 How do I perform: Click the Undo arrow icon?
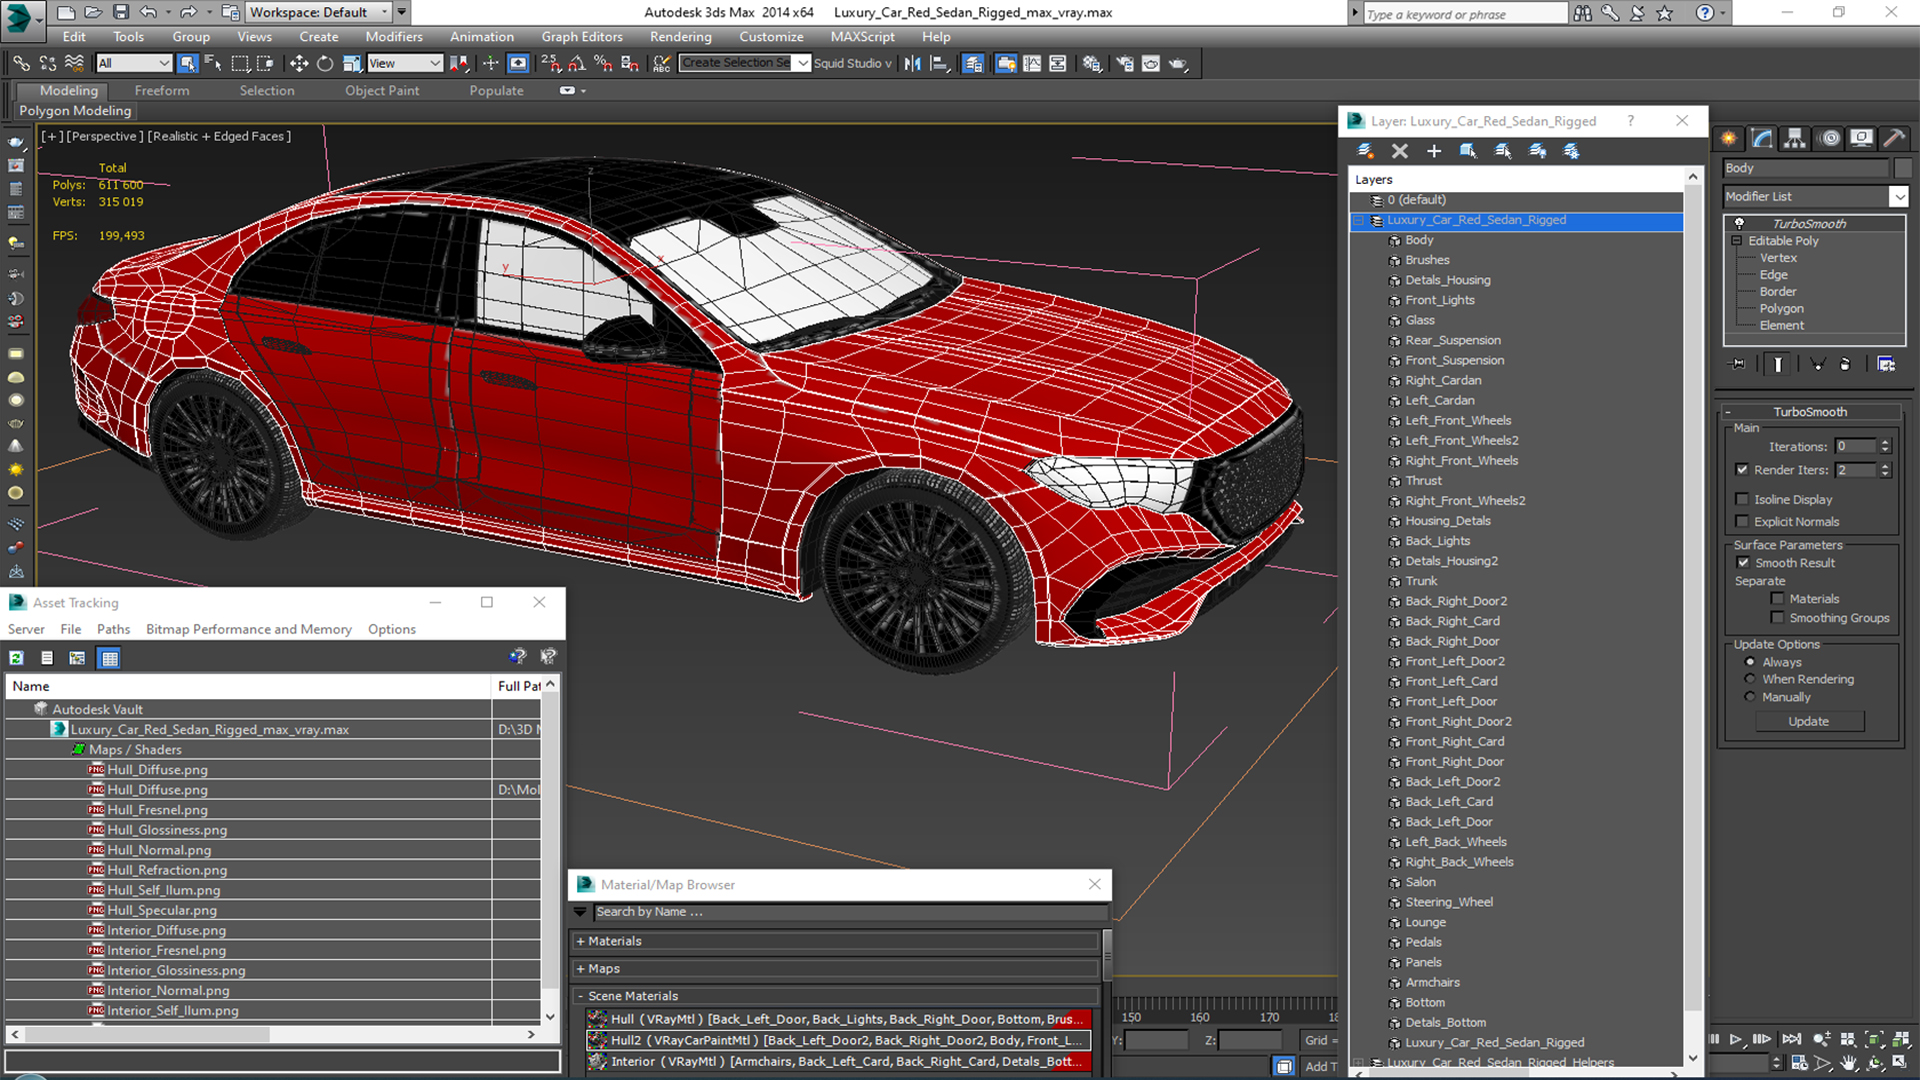(148, 12)
